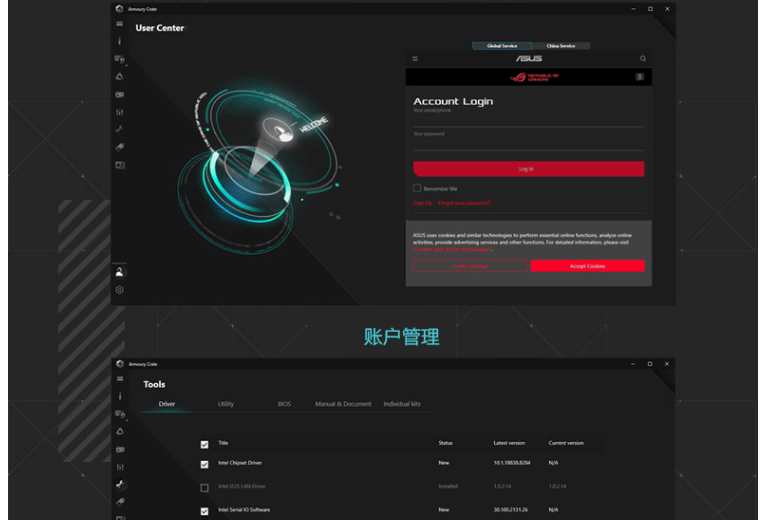Open Devices icon in User Center sidebar
The width and height of the screenshot is (761, 520).
(120, 59)
